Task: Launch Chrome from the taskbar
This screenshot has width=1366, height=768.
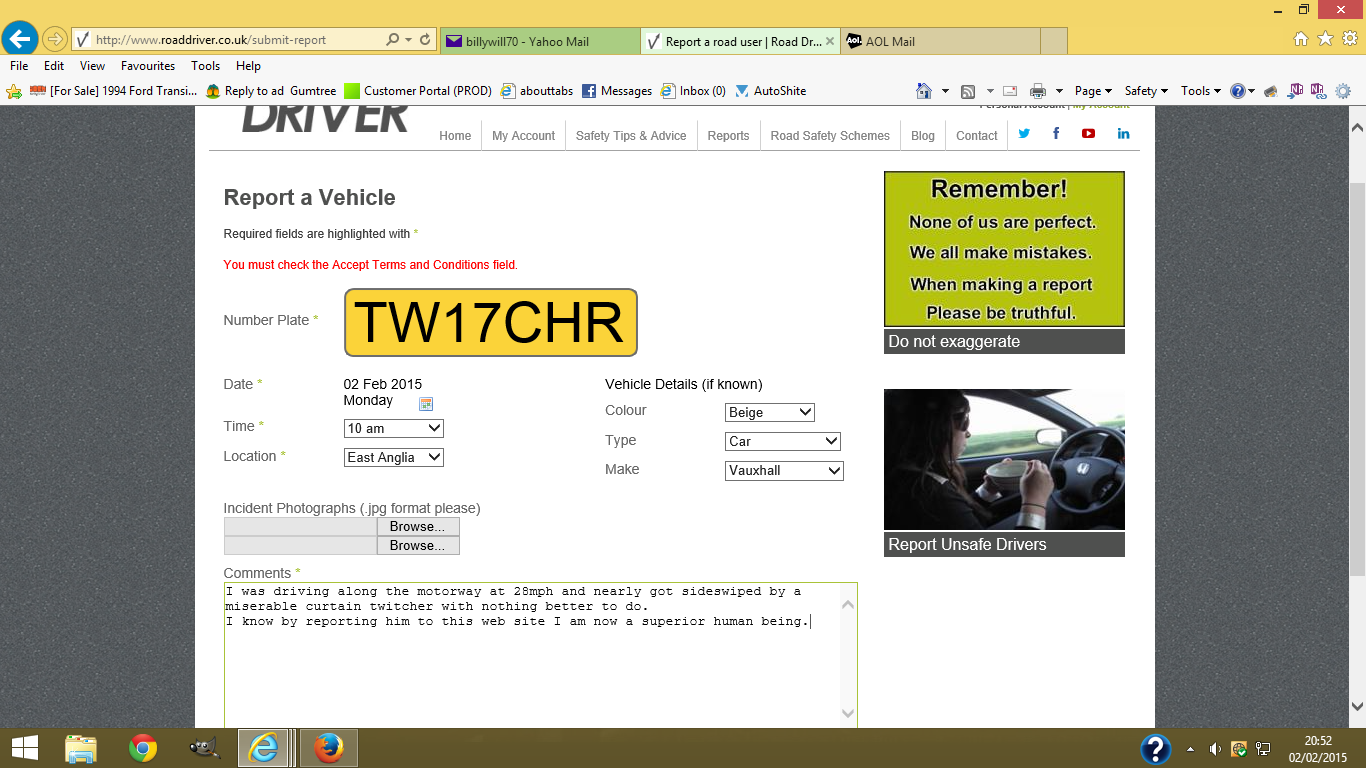Action: click(x=143, y=748)
